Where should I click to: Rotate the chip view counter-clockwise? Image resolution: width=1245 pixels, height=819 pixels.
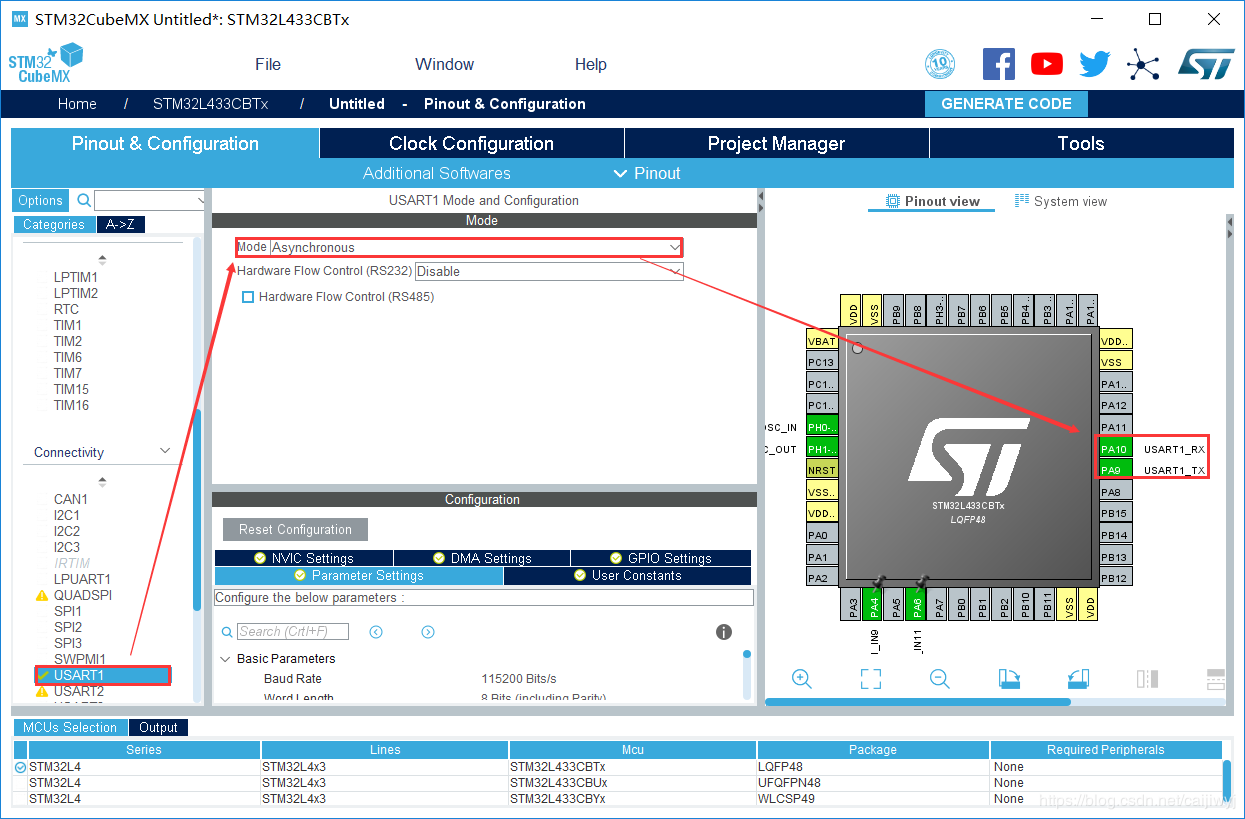1077,679
